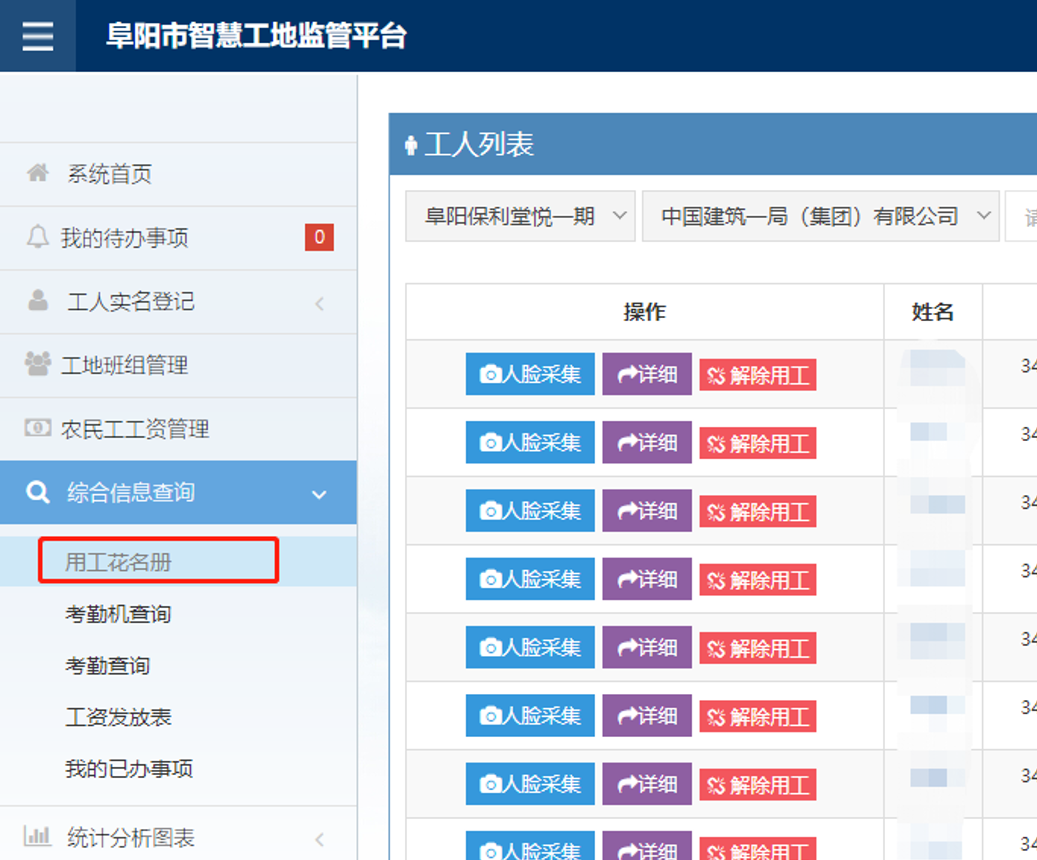Click the scissors icon on third-row 解除用工 button

pos(718,510)
